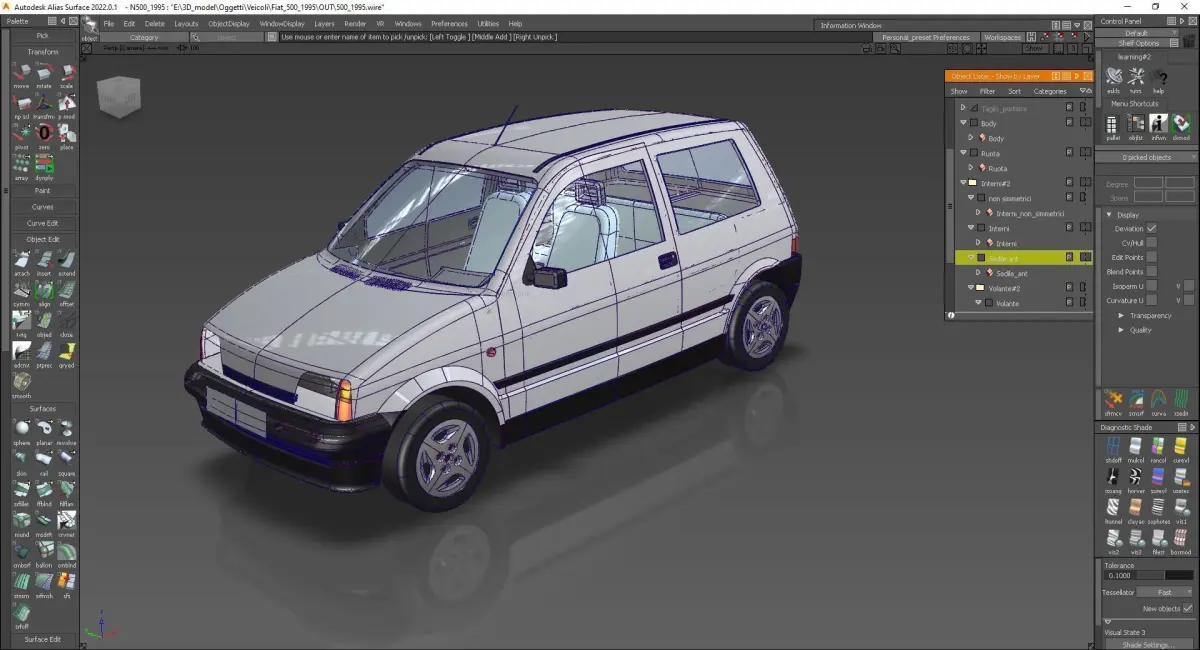Click the Shelf Options button
Image resolution: width=1200 pixels, height=650 pixels.
[1140, 43]
